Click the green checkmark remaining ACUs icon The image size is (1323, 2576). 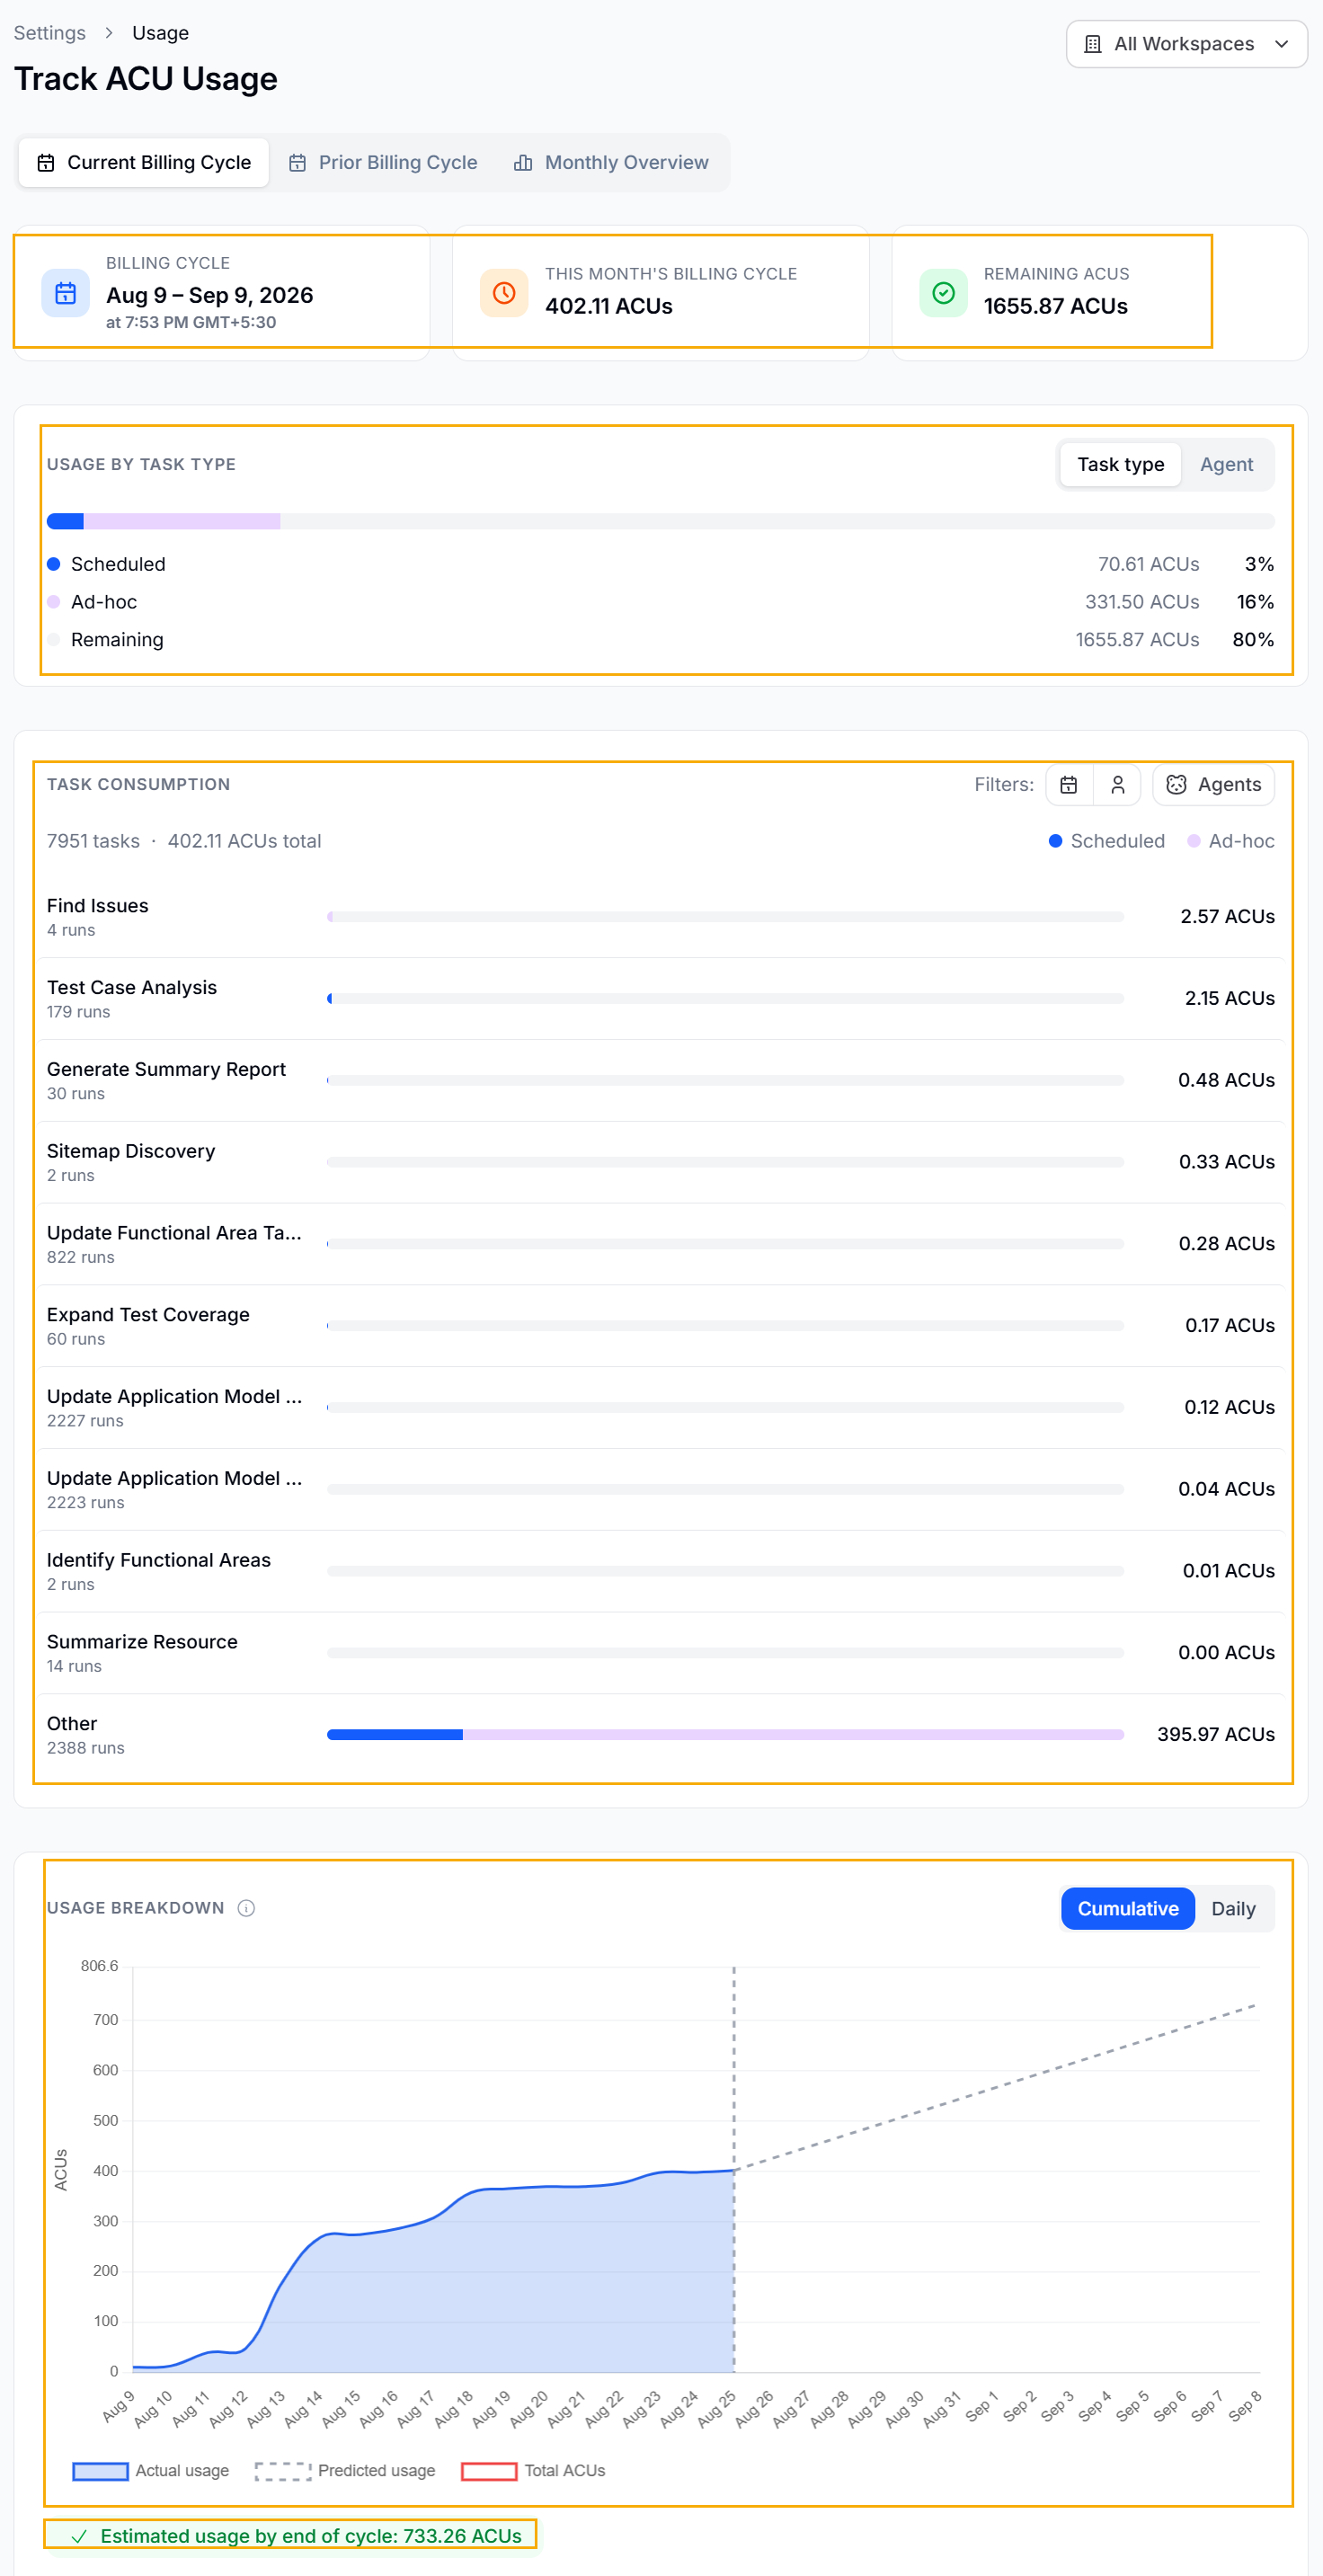(x=943, y=293)
